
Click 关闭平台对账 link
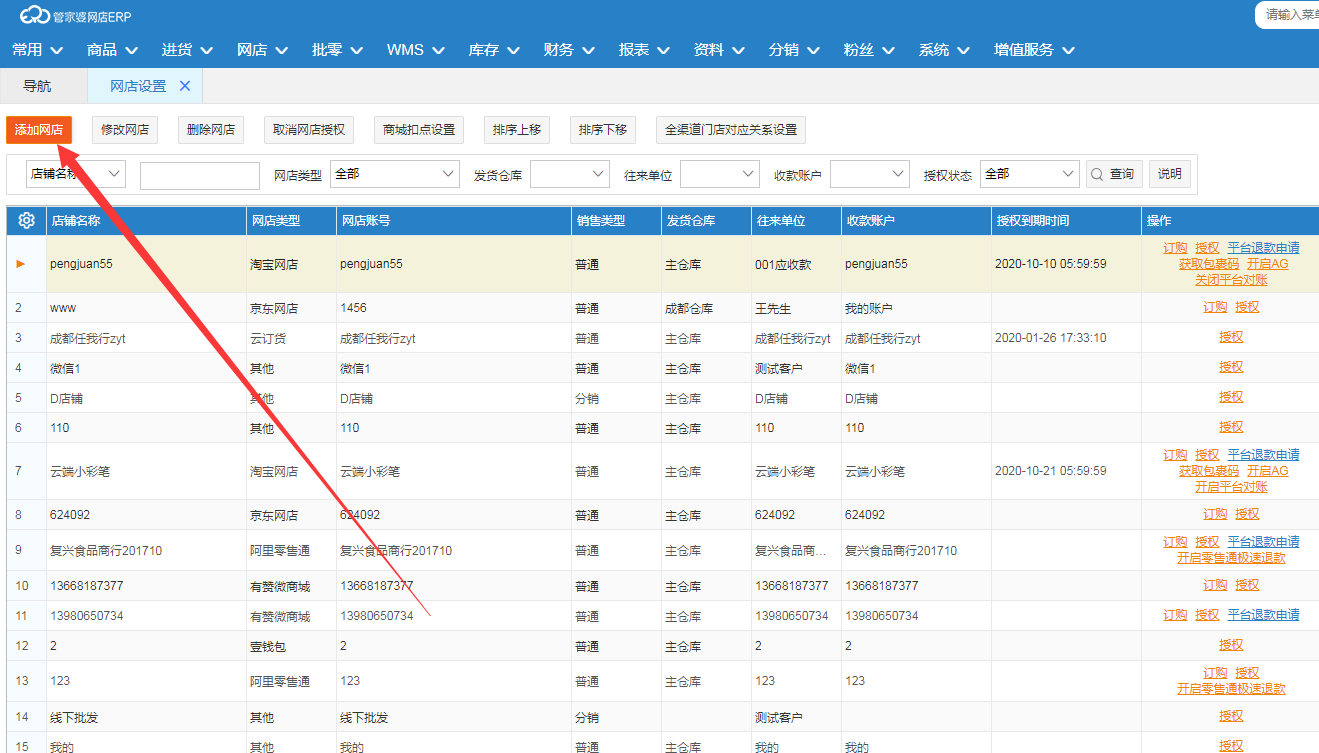pyautogui.click(x=1231, y=280)
